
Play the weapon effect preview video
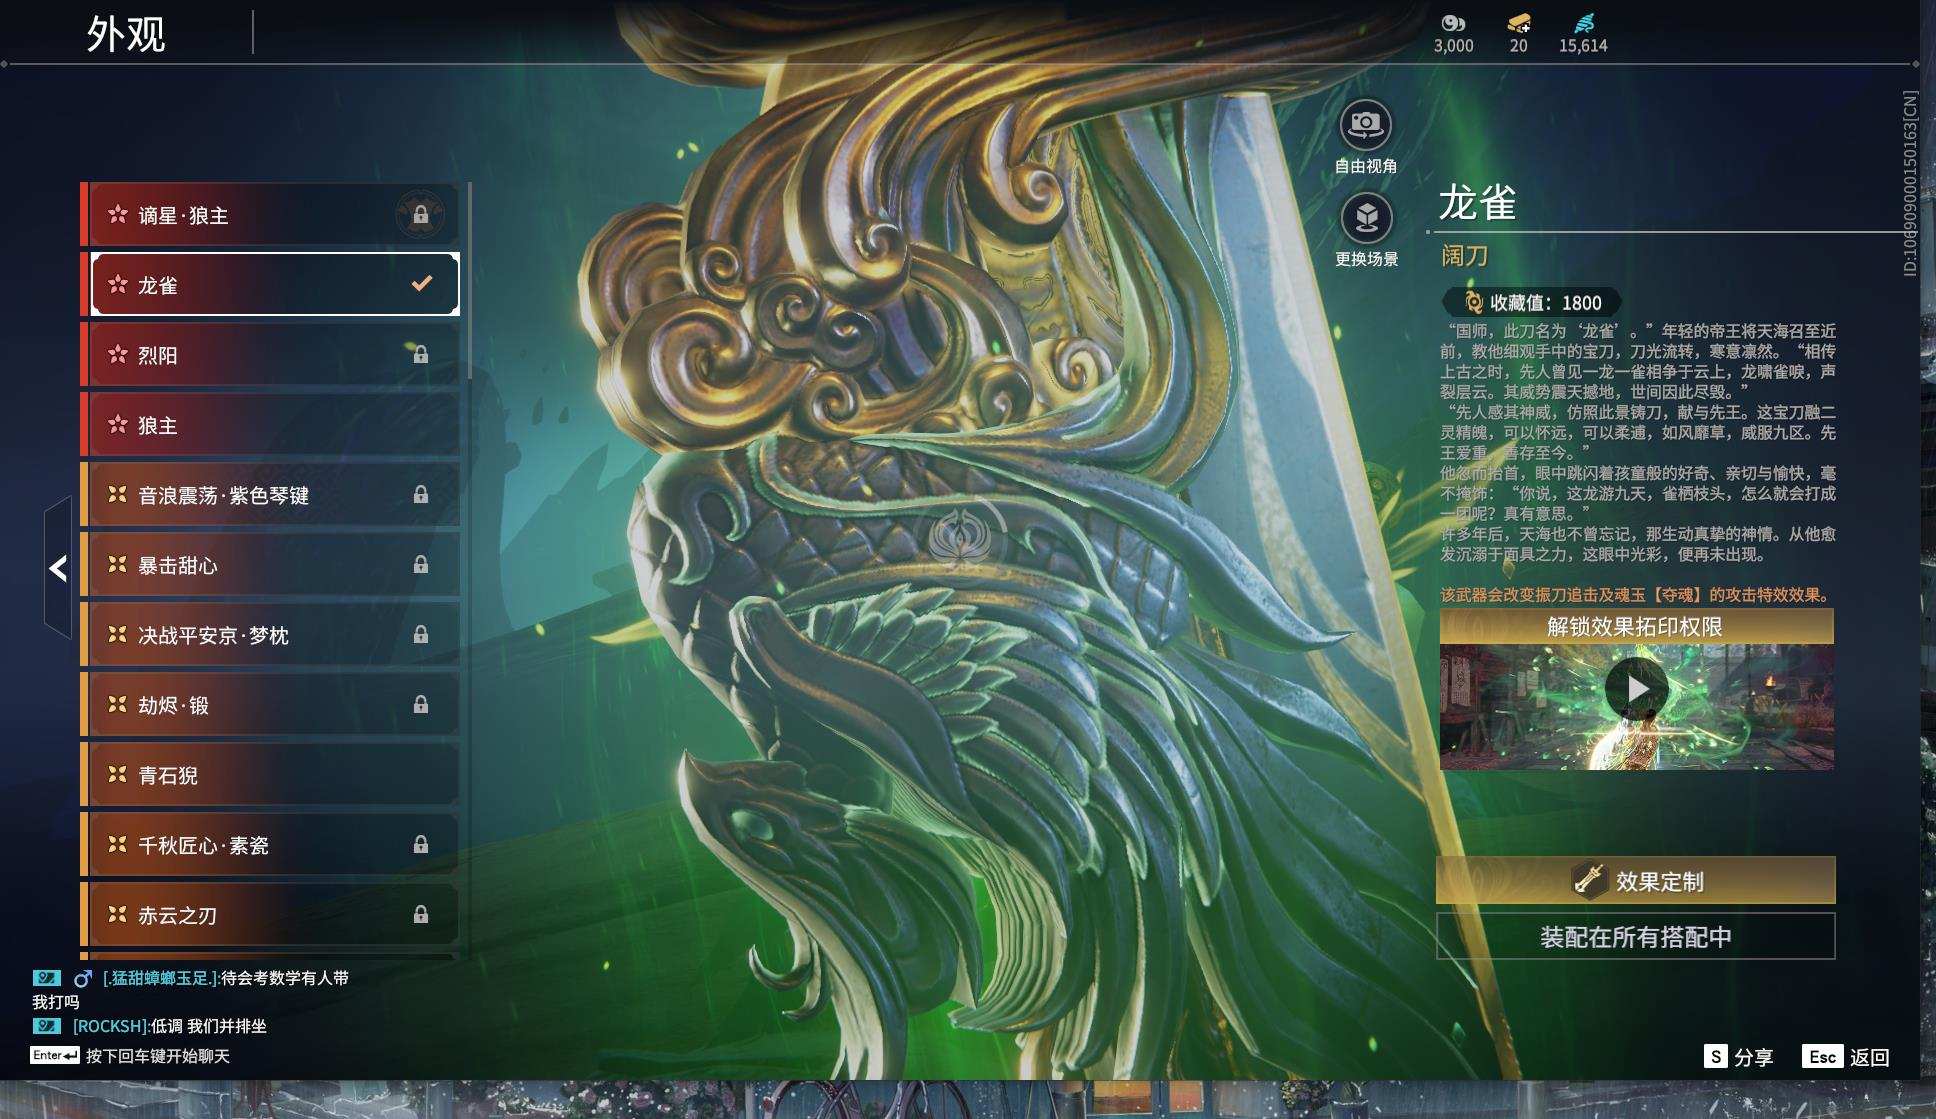tap(1636, 689)
